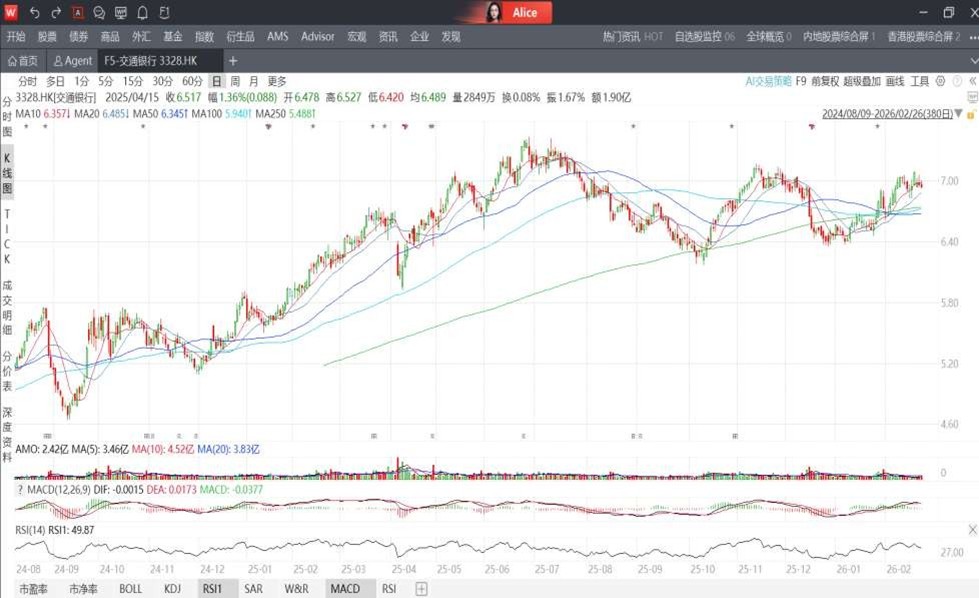Image resolution: width=979 pixels, height=598 pixels.
Task: Click the AI交易策略 link
Action: point(768,81)
